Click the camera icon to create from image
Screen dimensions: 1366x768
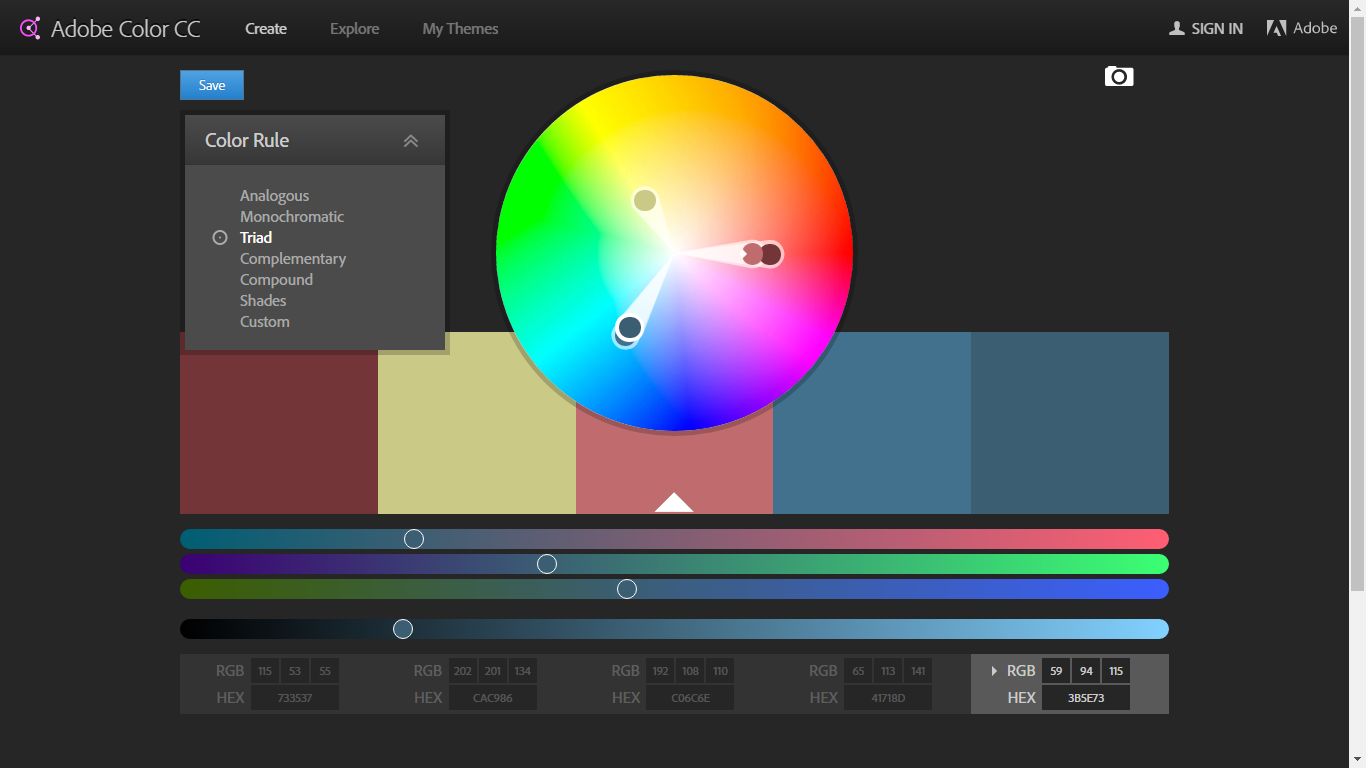[1119, 76]
